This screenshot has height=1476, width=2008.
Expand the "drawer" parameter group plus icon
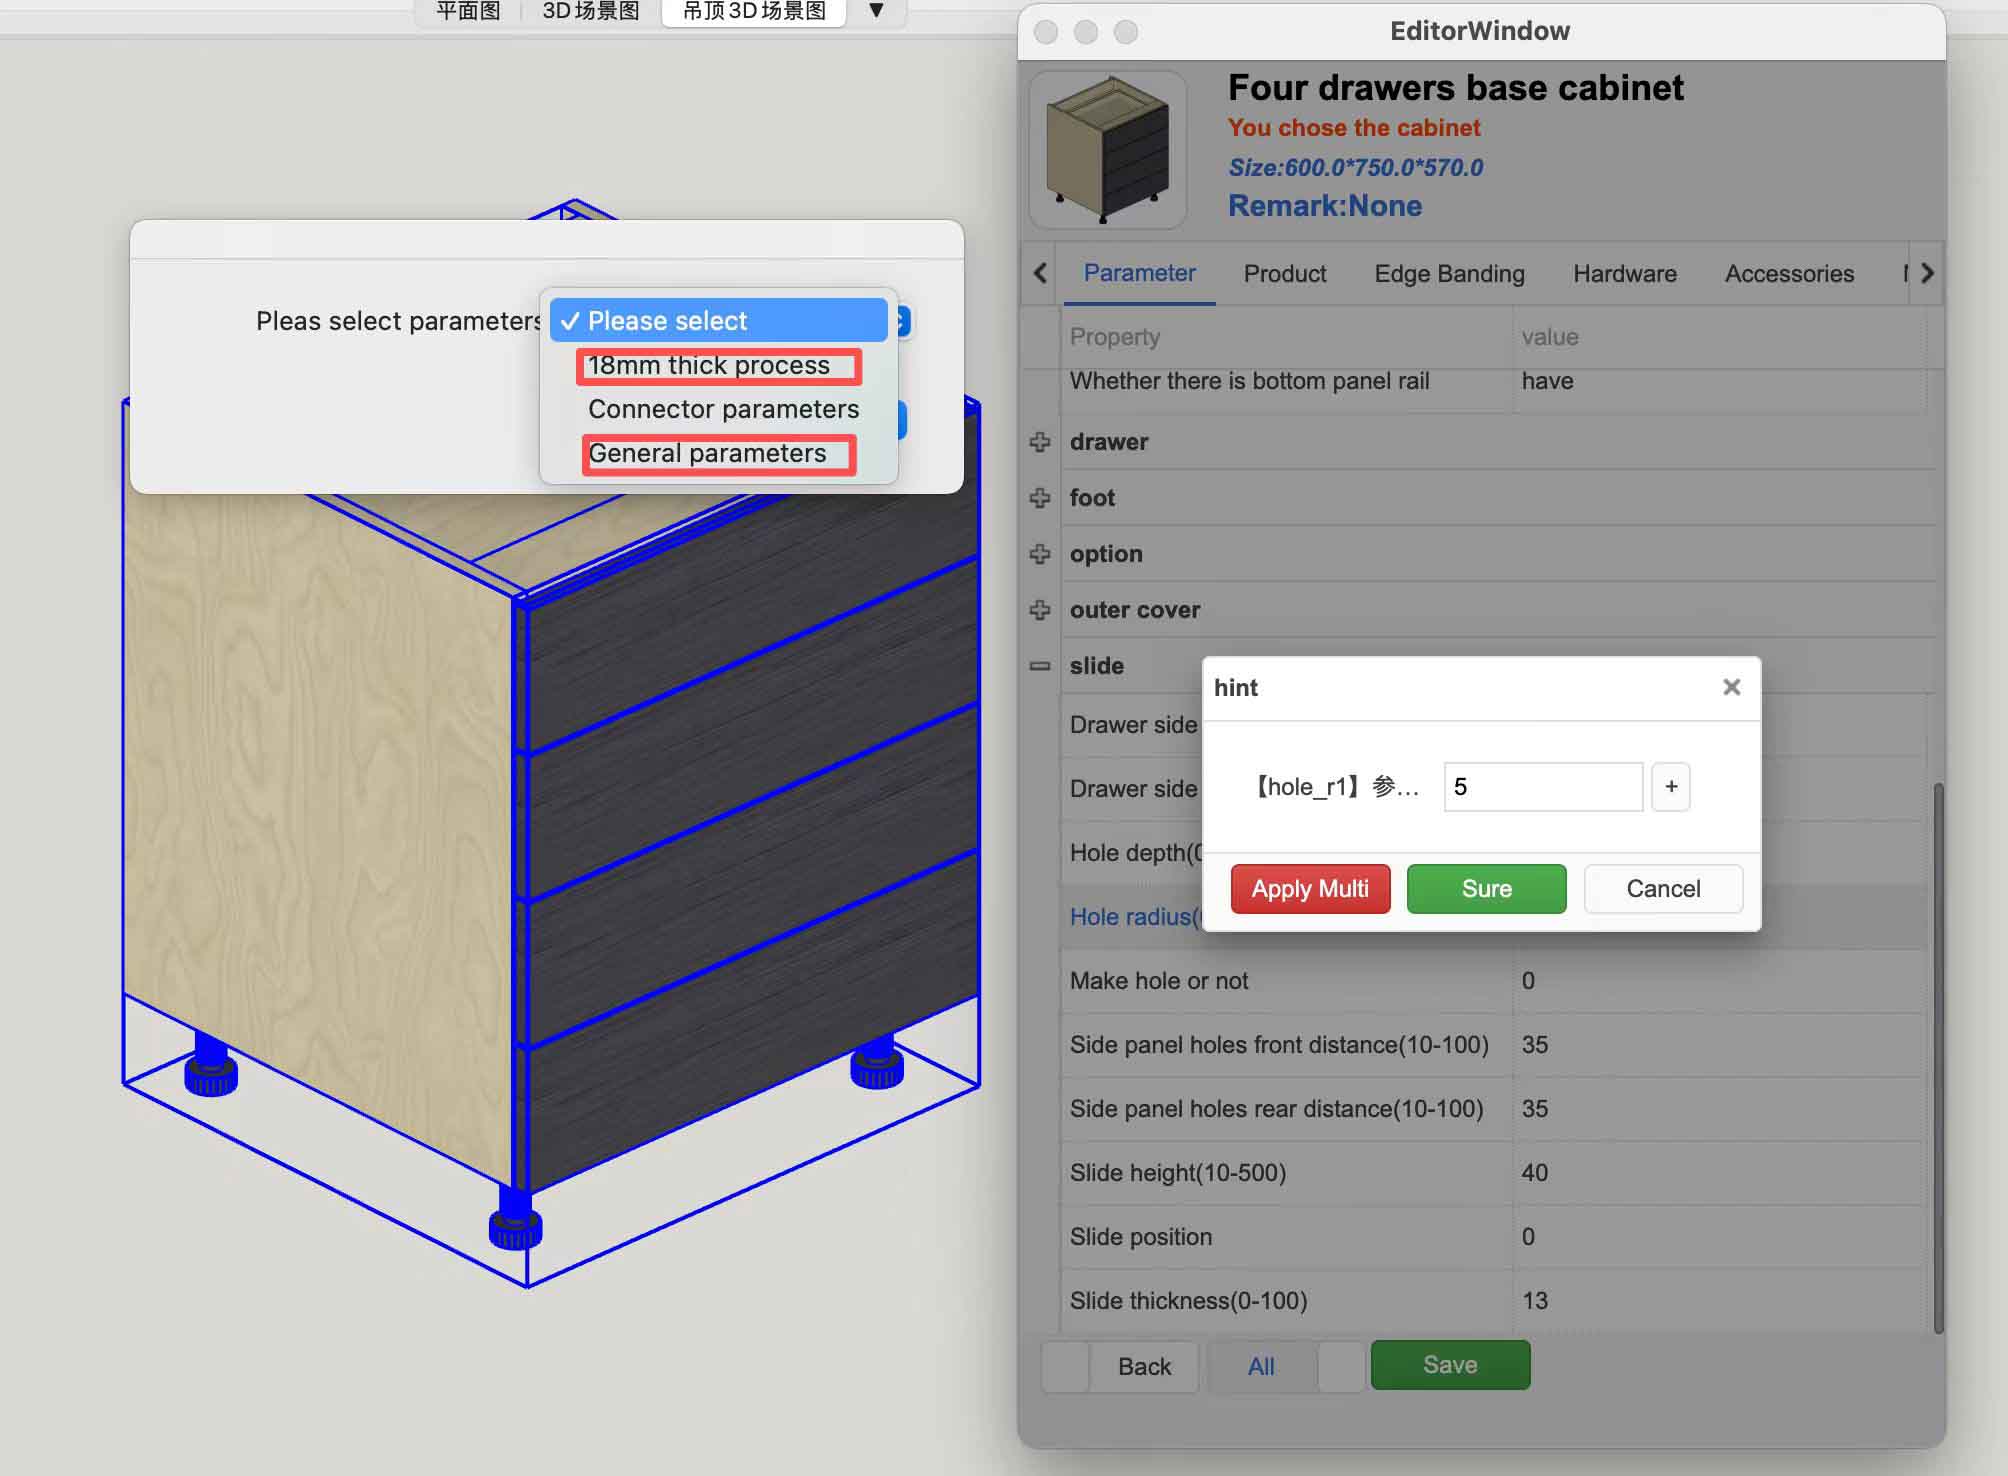(x=1040, y=441)
